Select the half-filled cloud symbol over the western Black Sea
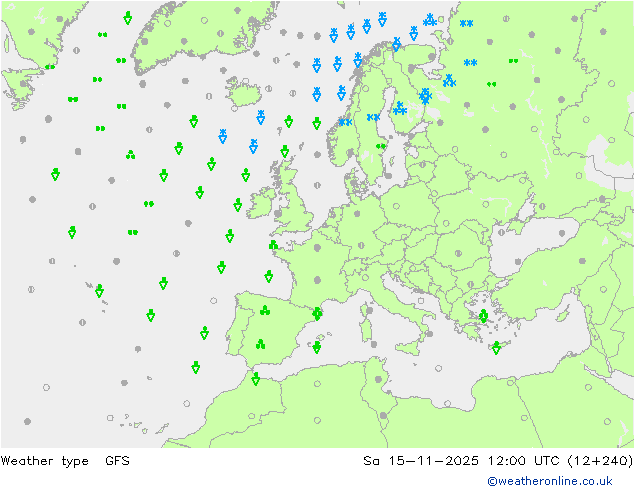Image resolution: width=634 pixels, height=490 pixels. click(x=502, y=232)
